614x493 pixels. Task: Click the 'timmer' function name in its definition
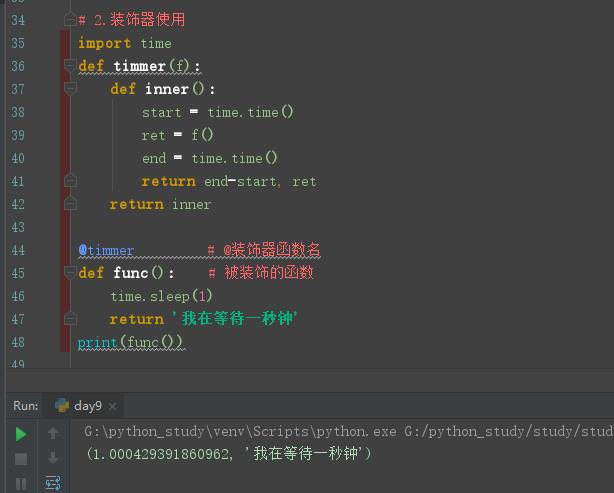tap(139, 66)
